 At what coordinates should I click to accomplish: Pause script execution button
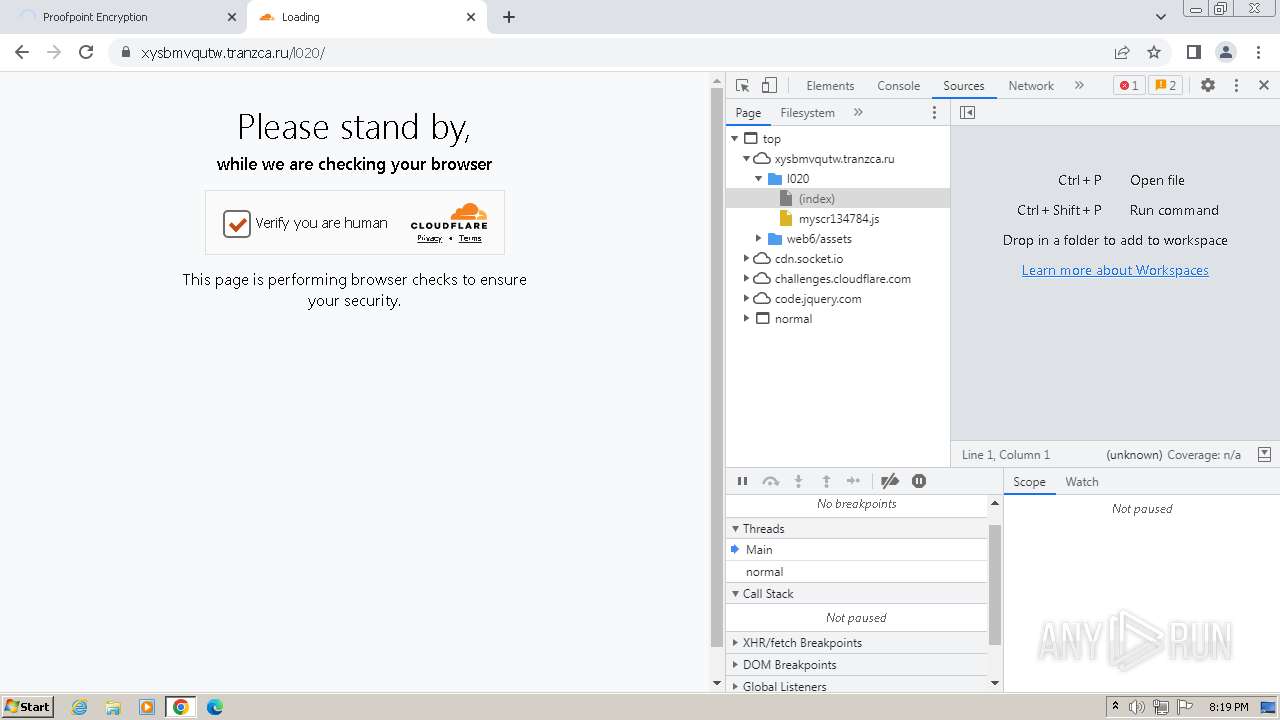coord(742,481)
